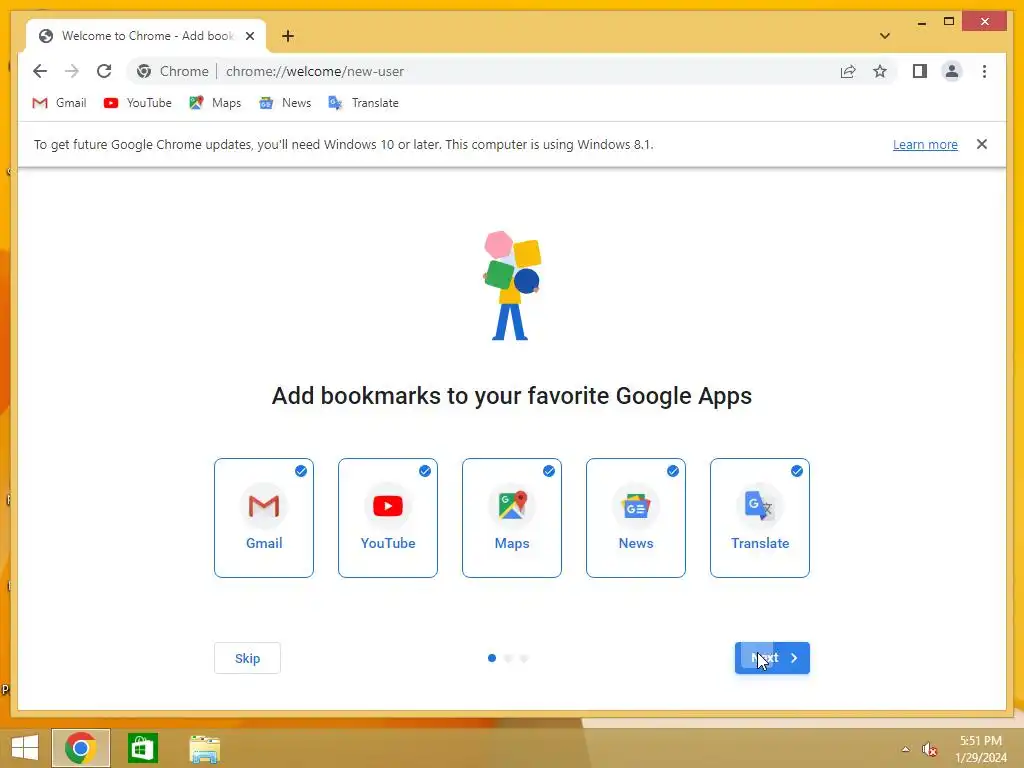Viewport: 1024px width, 768px height.
Task: Select the Translate icon card
Action: click(760, 518)
